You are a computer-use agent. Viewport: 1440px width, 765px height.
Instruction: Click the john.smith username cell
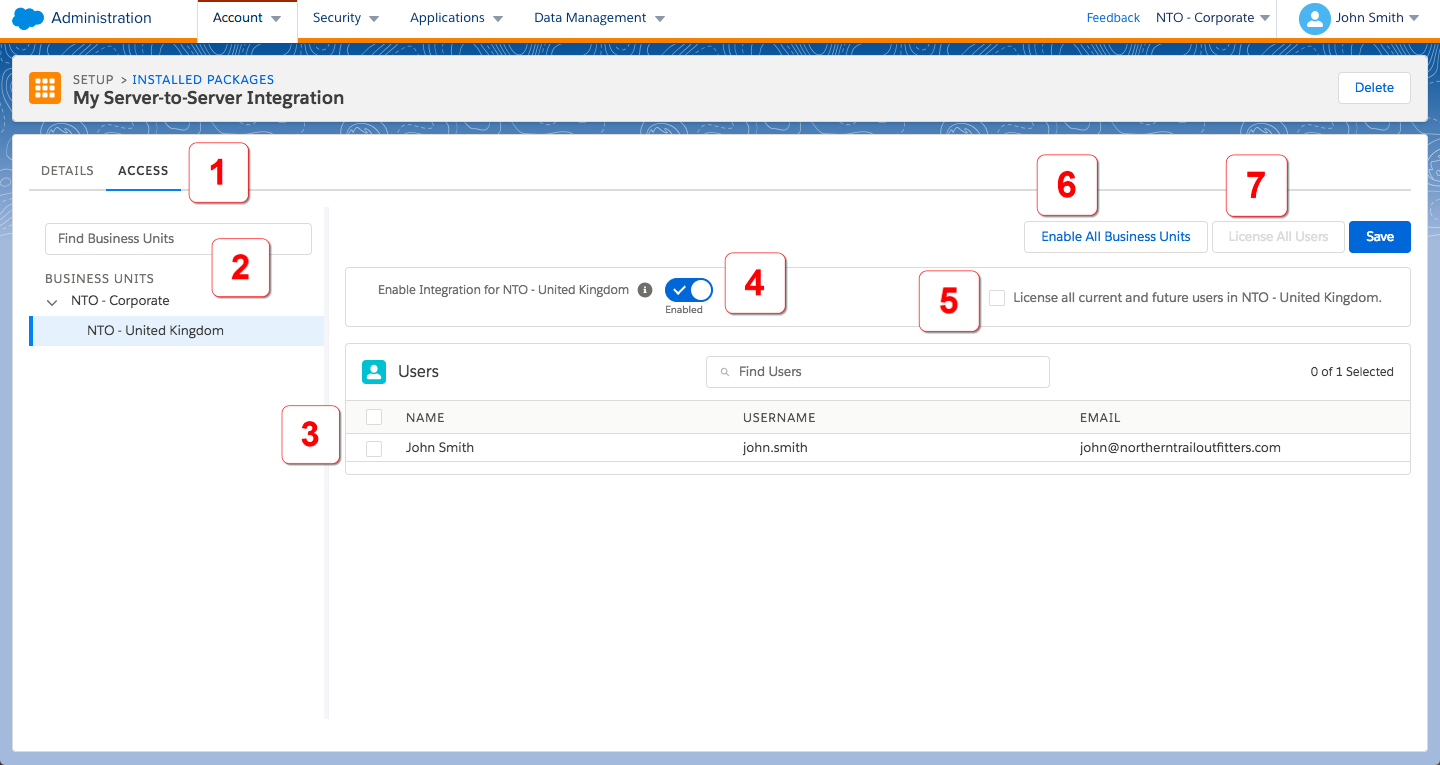[x=775, y=448]
